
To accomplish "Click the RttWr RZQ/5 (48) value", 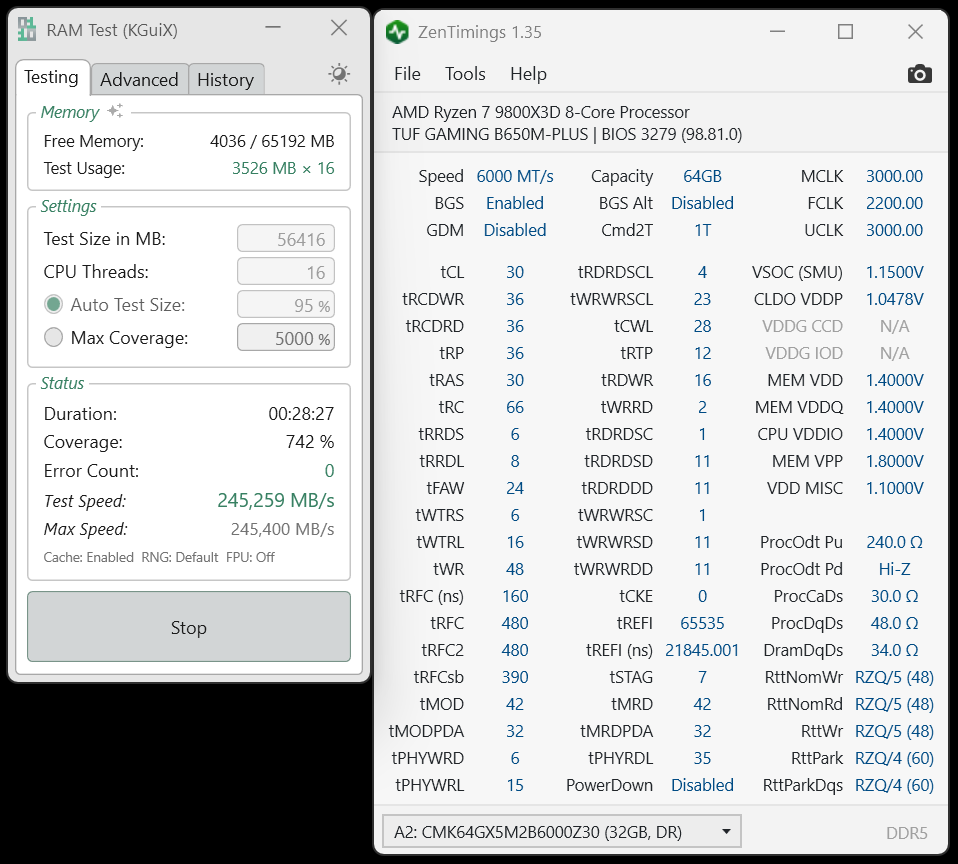I will tap(894, 731).
